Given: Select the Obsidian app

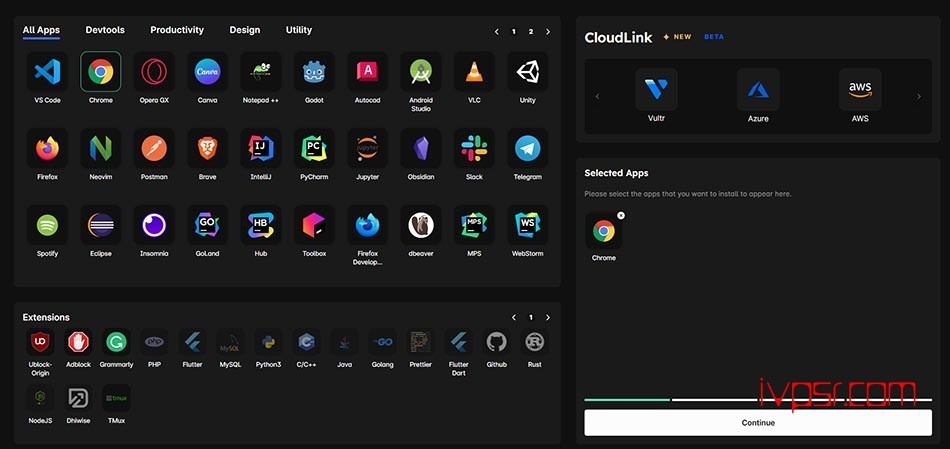Looking at the screenshot, I should click(x=420, y=148).
